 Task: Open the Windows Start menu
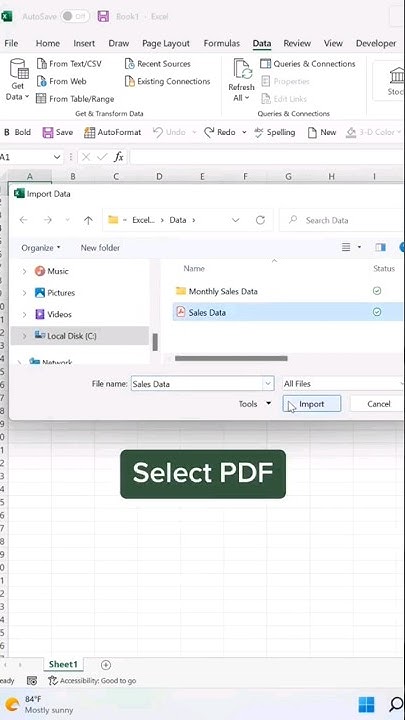[366, 704]
